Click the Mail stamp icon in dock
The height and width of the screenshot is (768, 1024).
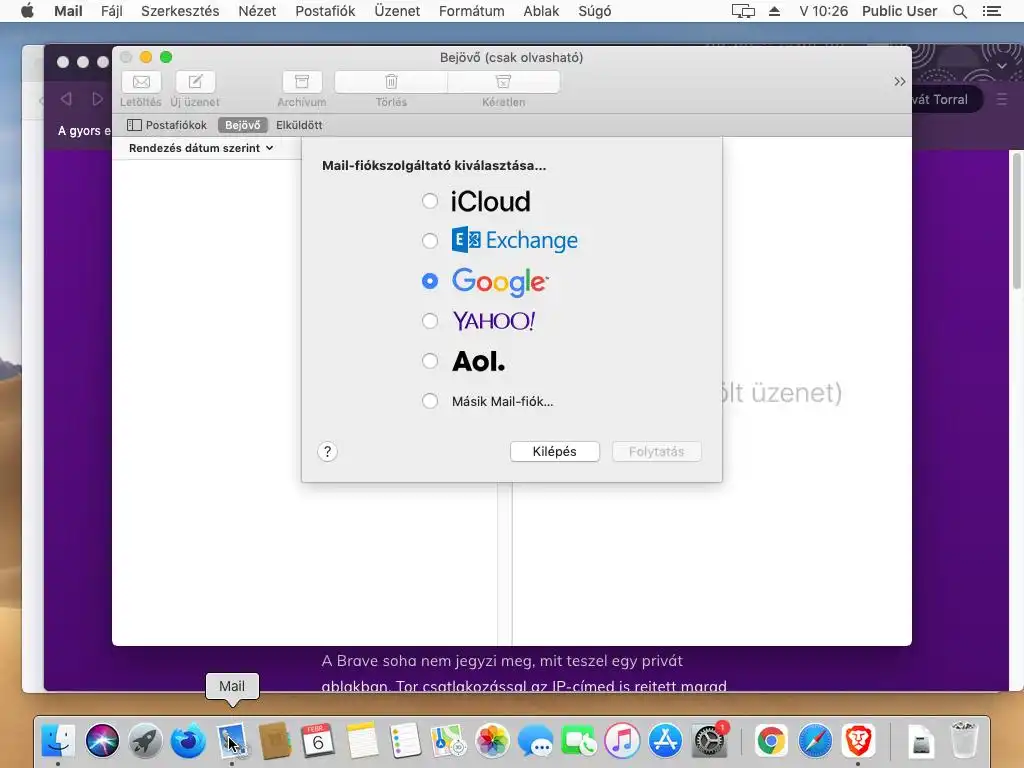(232, 741)
